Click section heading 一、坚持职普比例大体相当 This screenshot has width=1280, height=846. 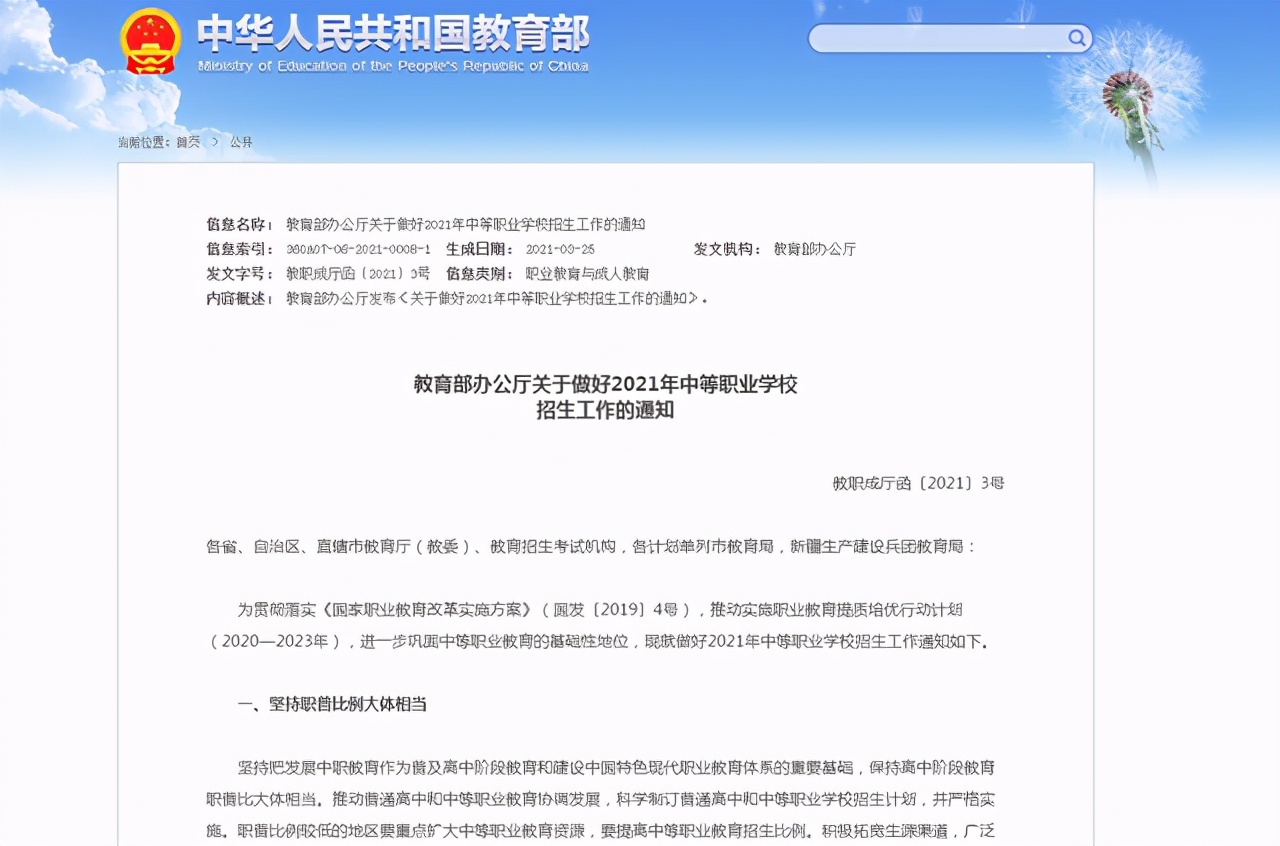coord(332,704)
